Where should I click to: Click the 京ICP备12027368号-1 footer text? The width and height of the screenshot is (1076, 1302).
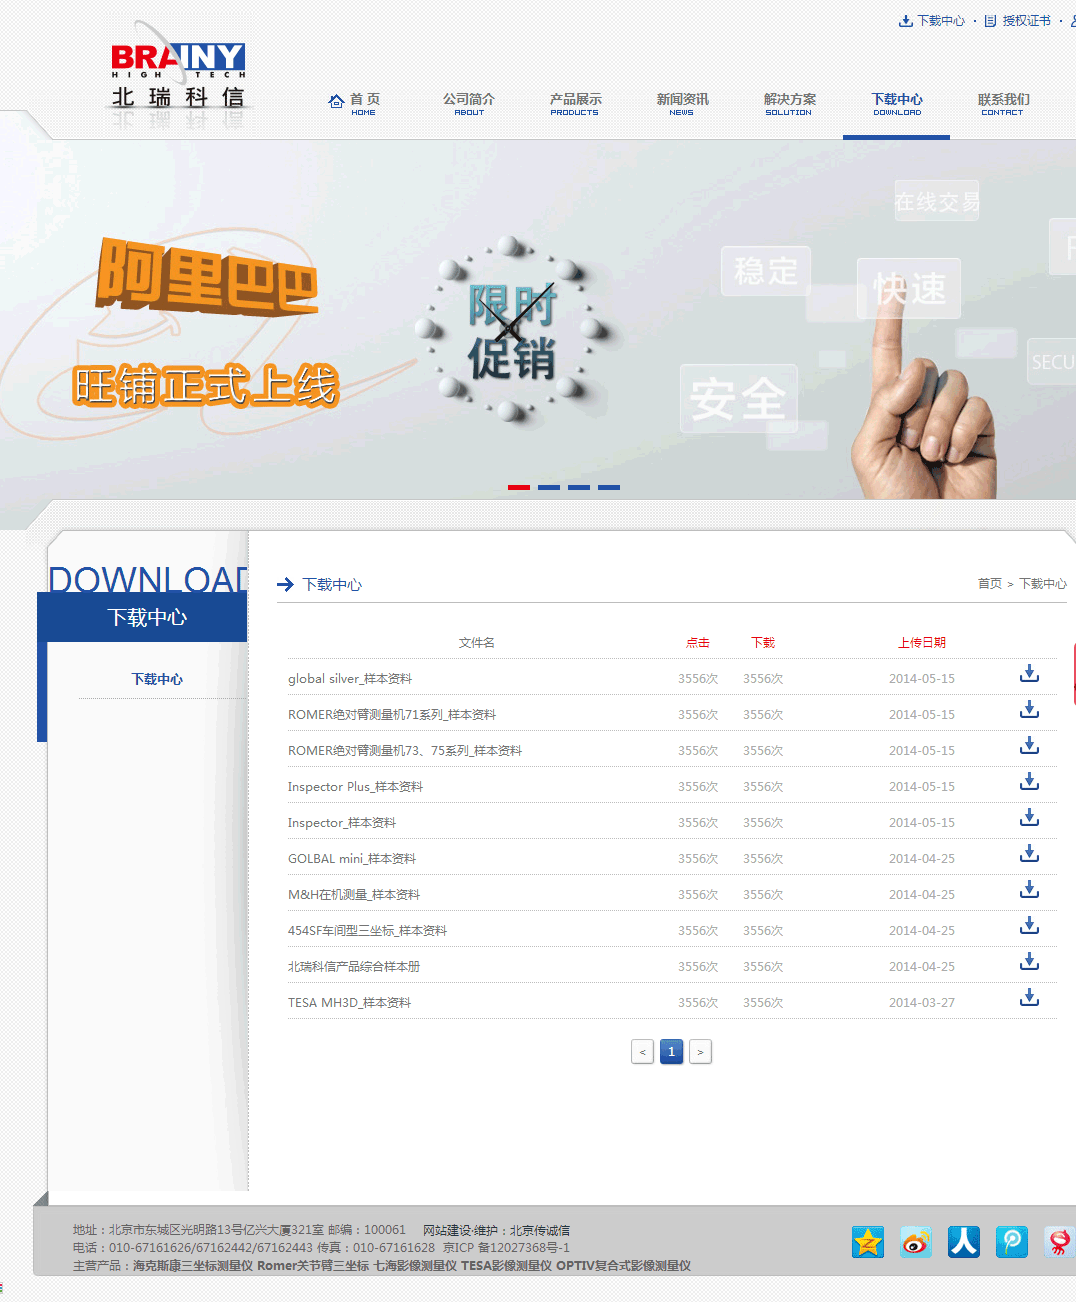[506, 1248]
